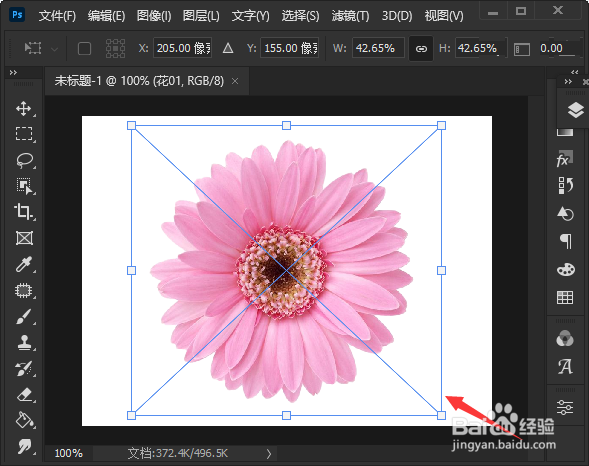Click the W width percentage field
Image resolution: width=589 pixels, height=466 pixels.
click(x=378, y=48)
